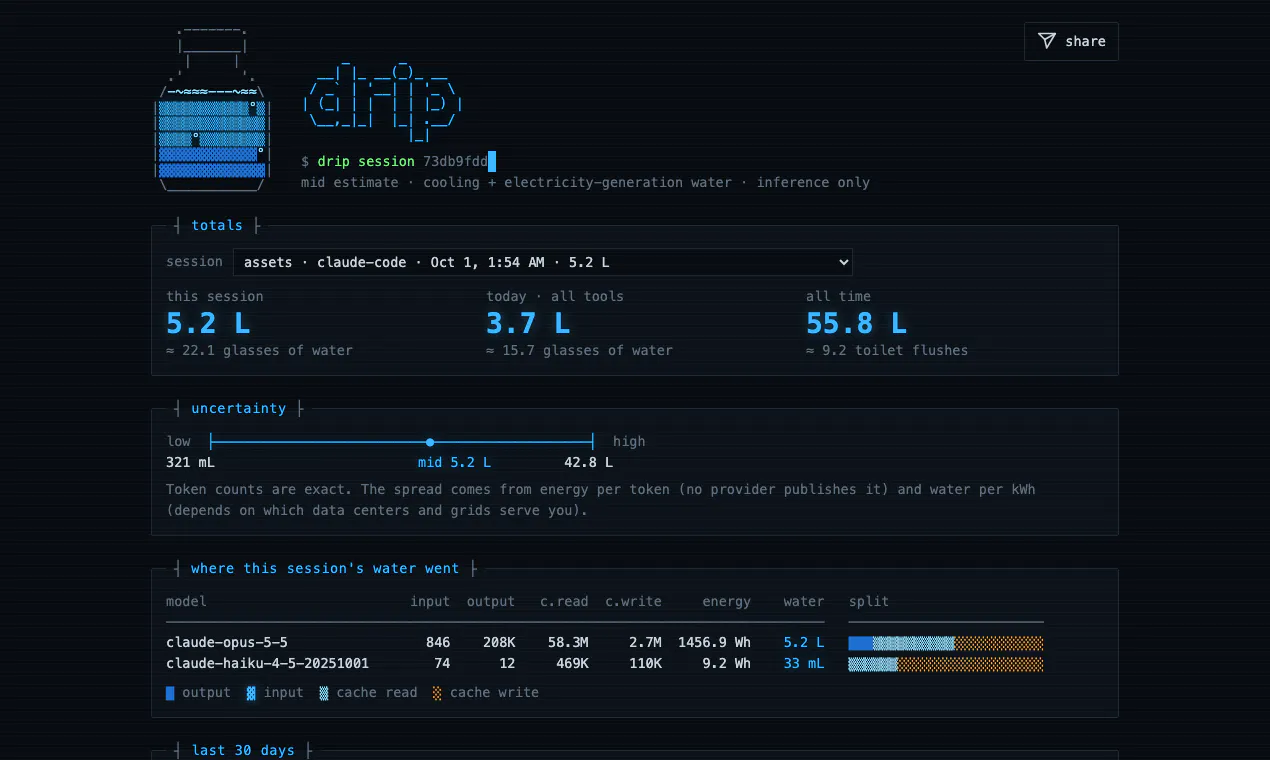Click the '33 mL' water value

(x=804, y=665)
